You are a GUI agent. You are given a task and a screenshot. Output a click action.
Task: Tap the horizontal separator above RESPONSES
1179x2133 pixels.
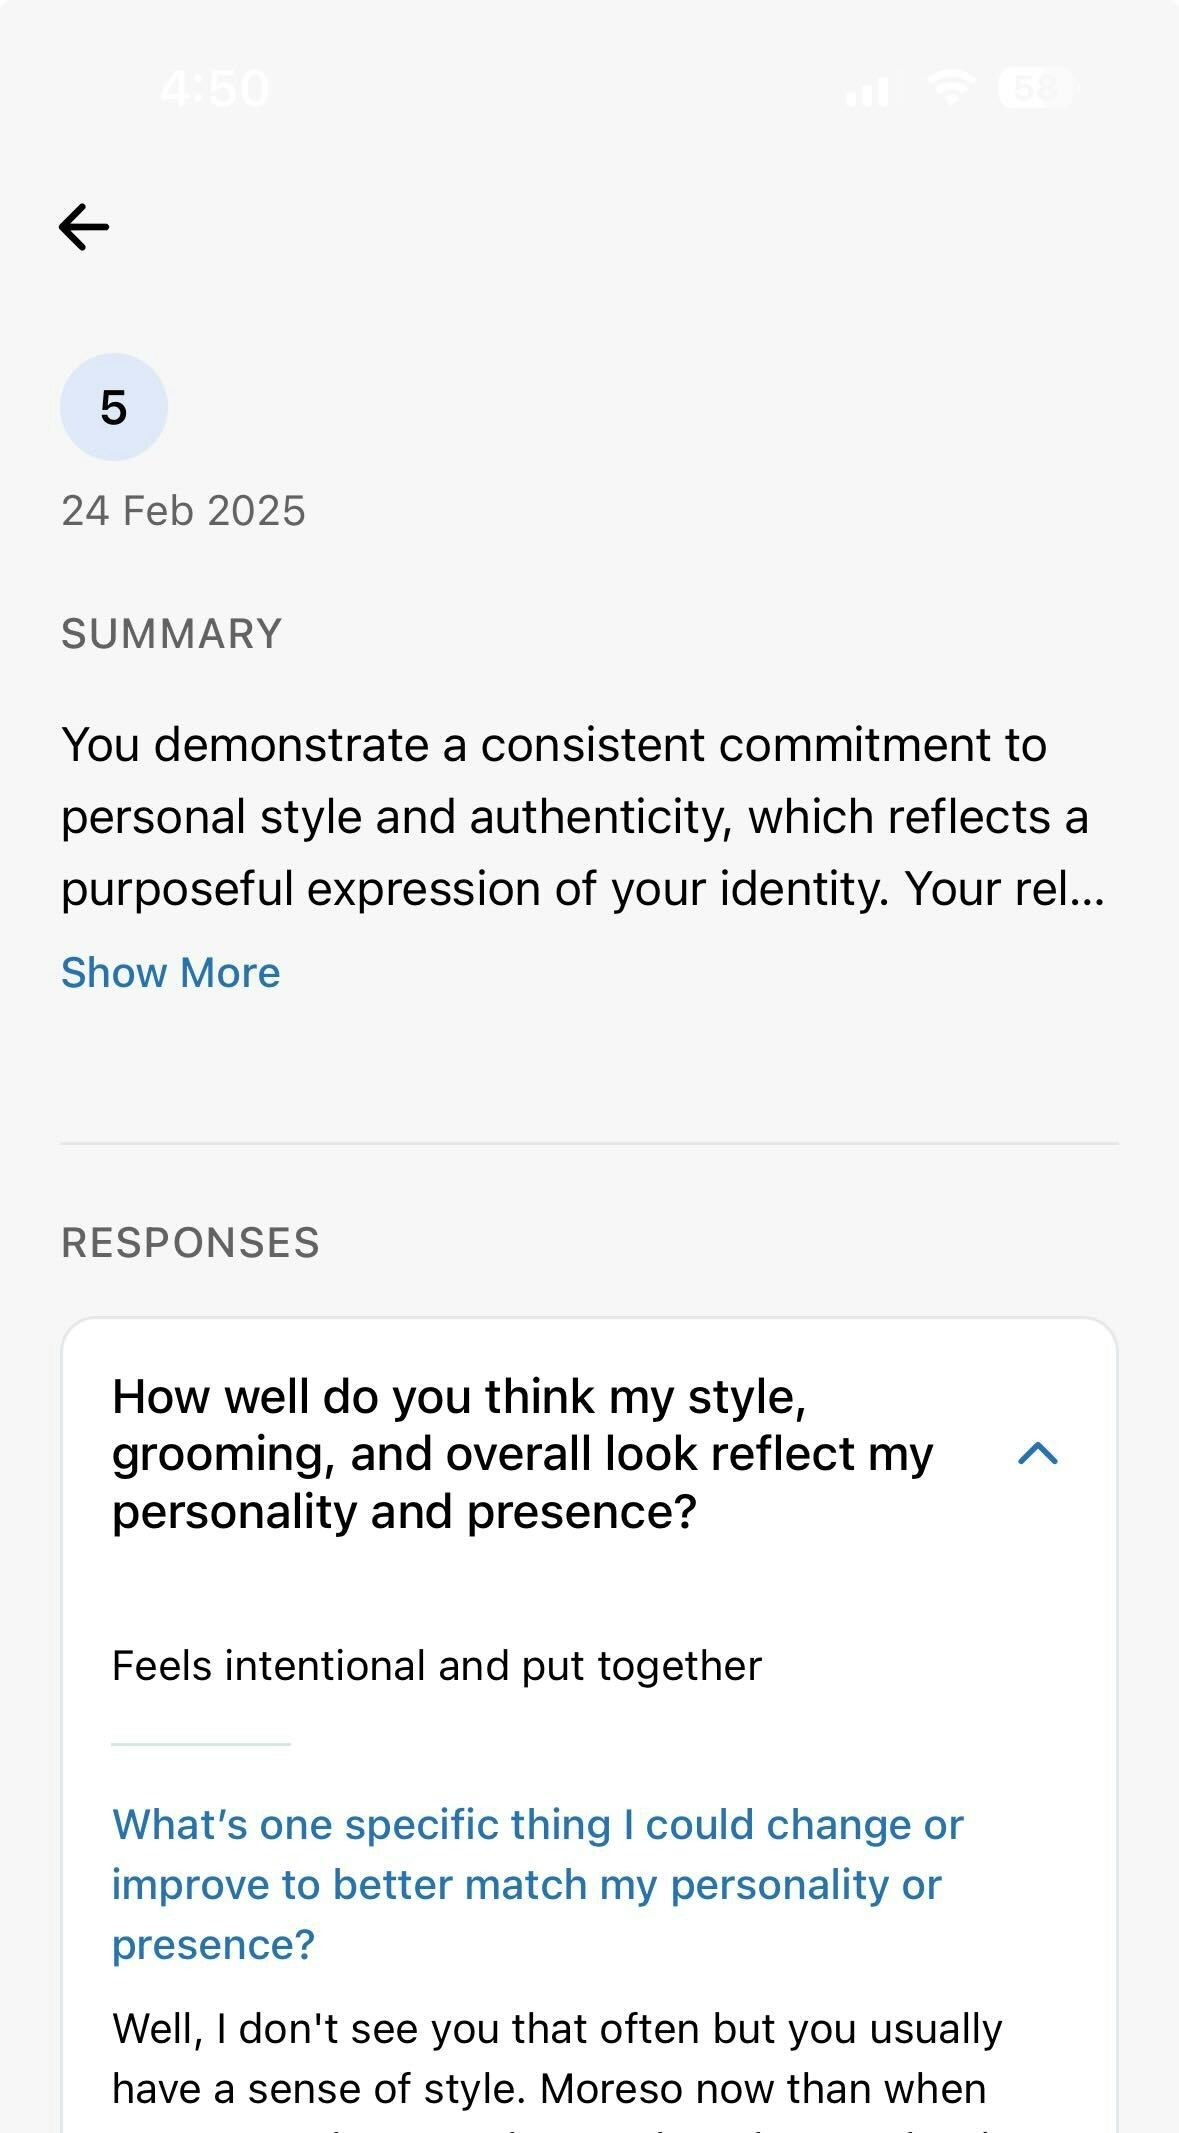pos(589,1143)
